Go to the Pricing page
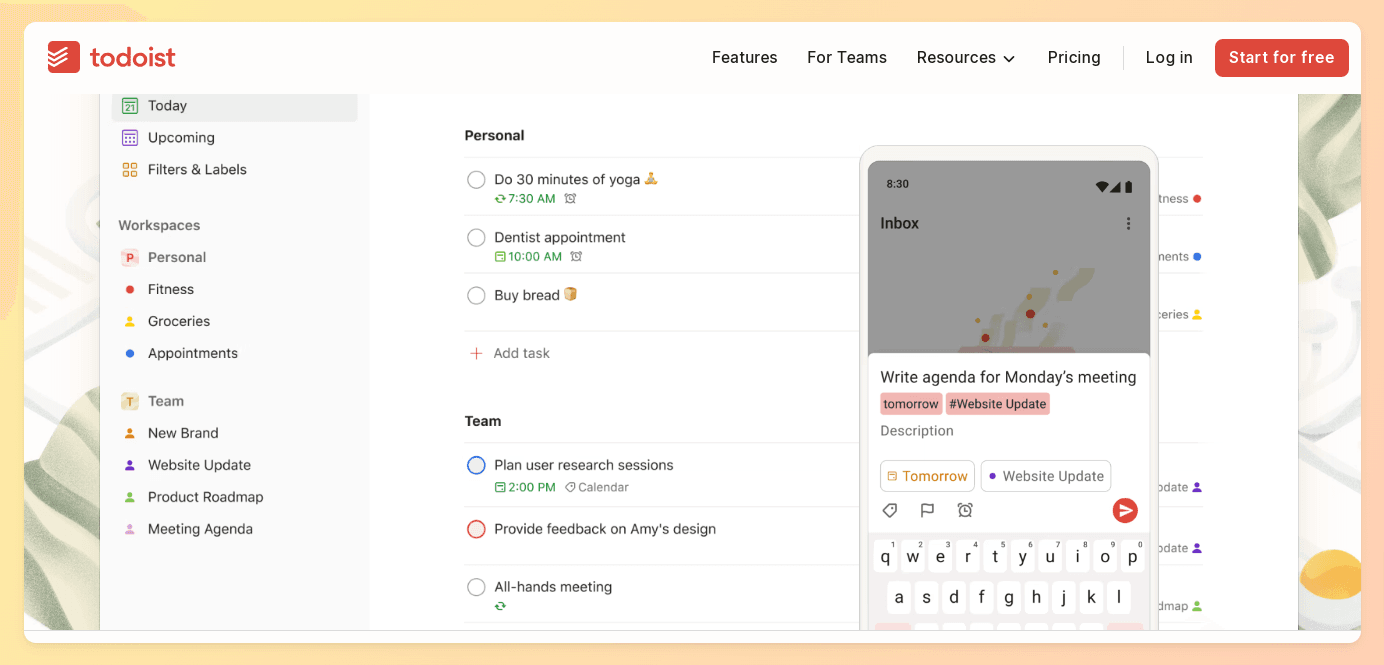 click(x=1074, y=58)
